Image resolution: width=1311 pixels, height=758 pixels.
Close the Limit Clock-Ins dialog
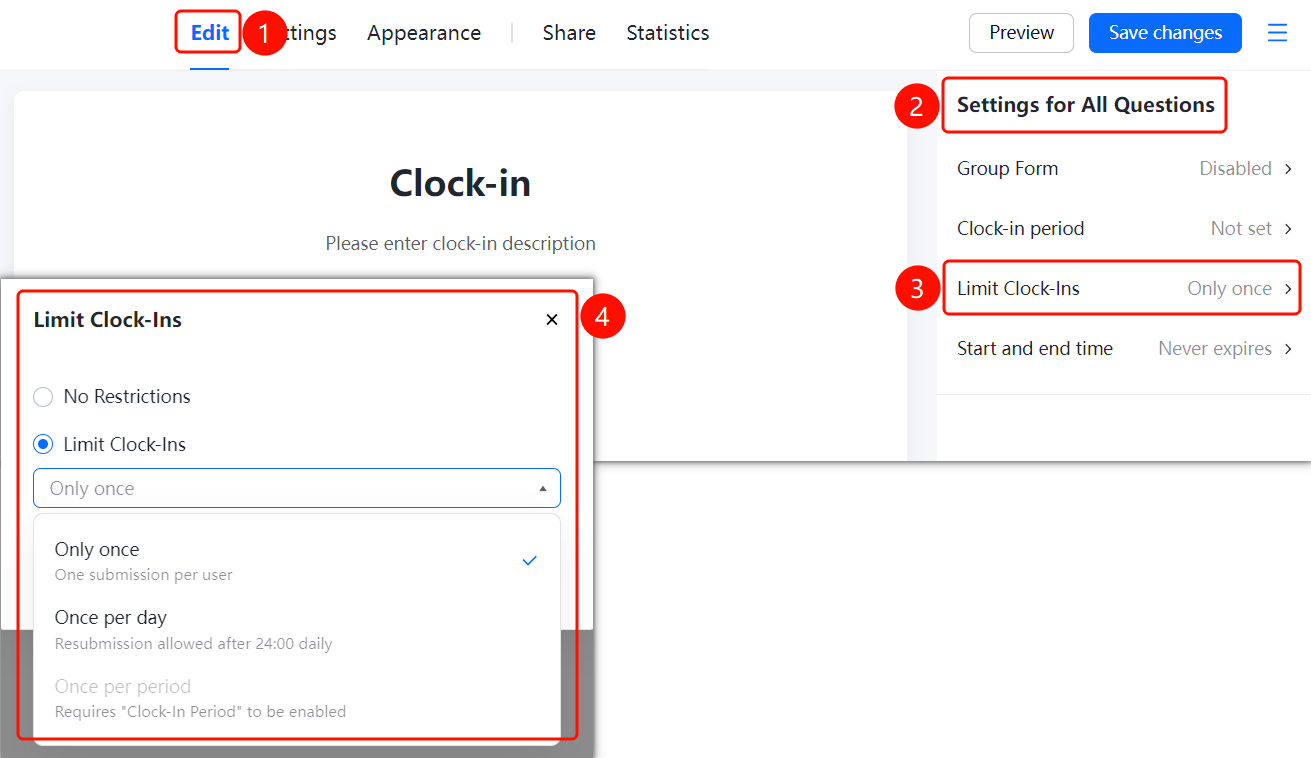(552, 320)
